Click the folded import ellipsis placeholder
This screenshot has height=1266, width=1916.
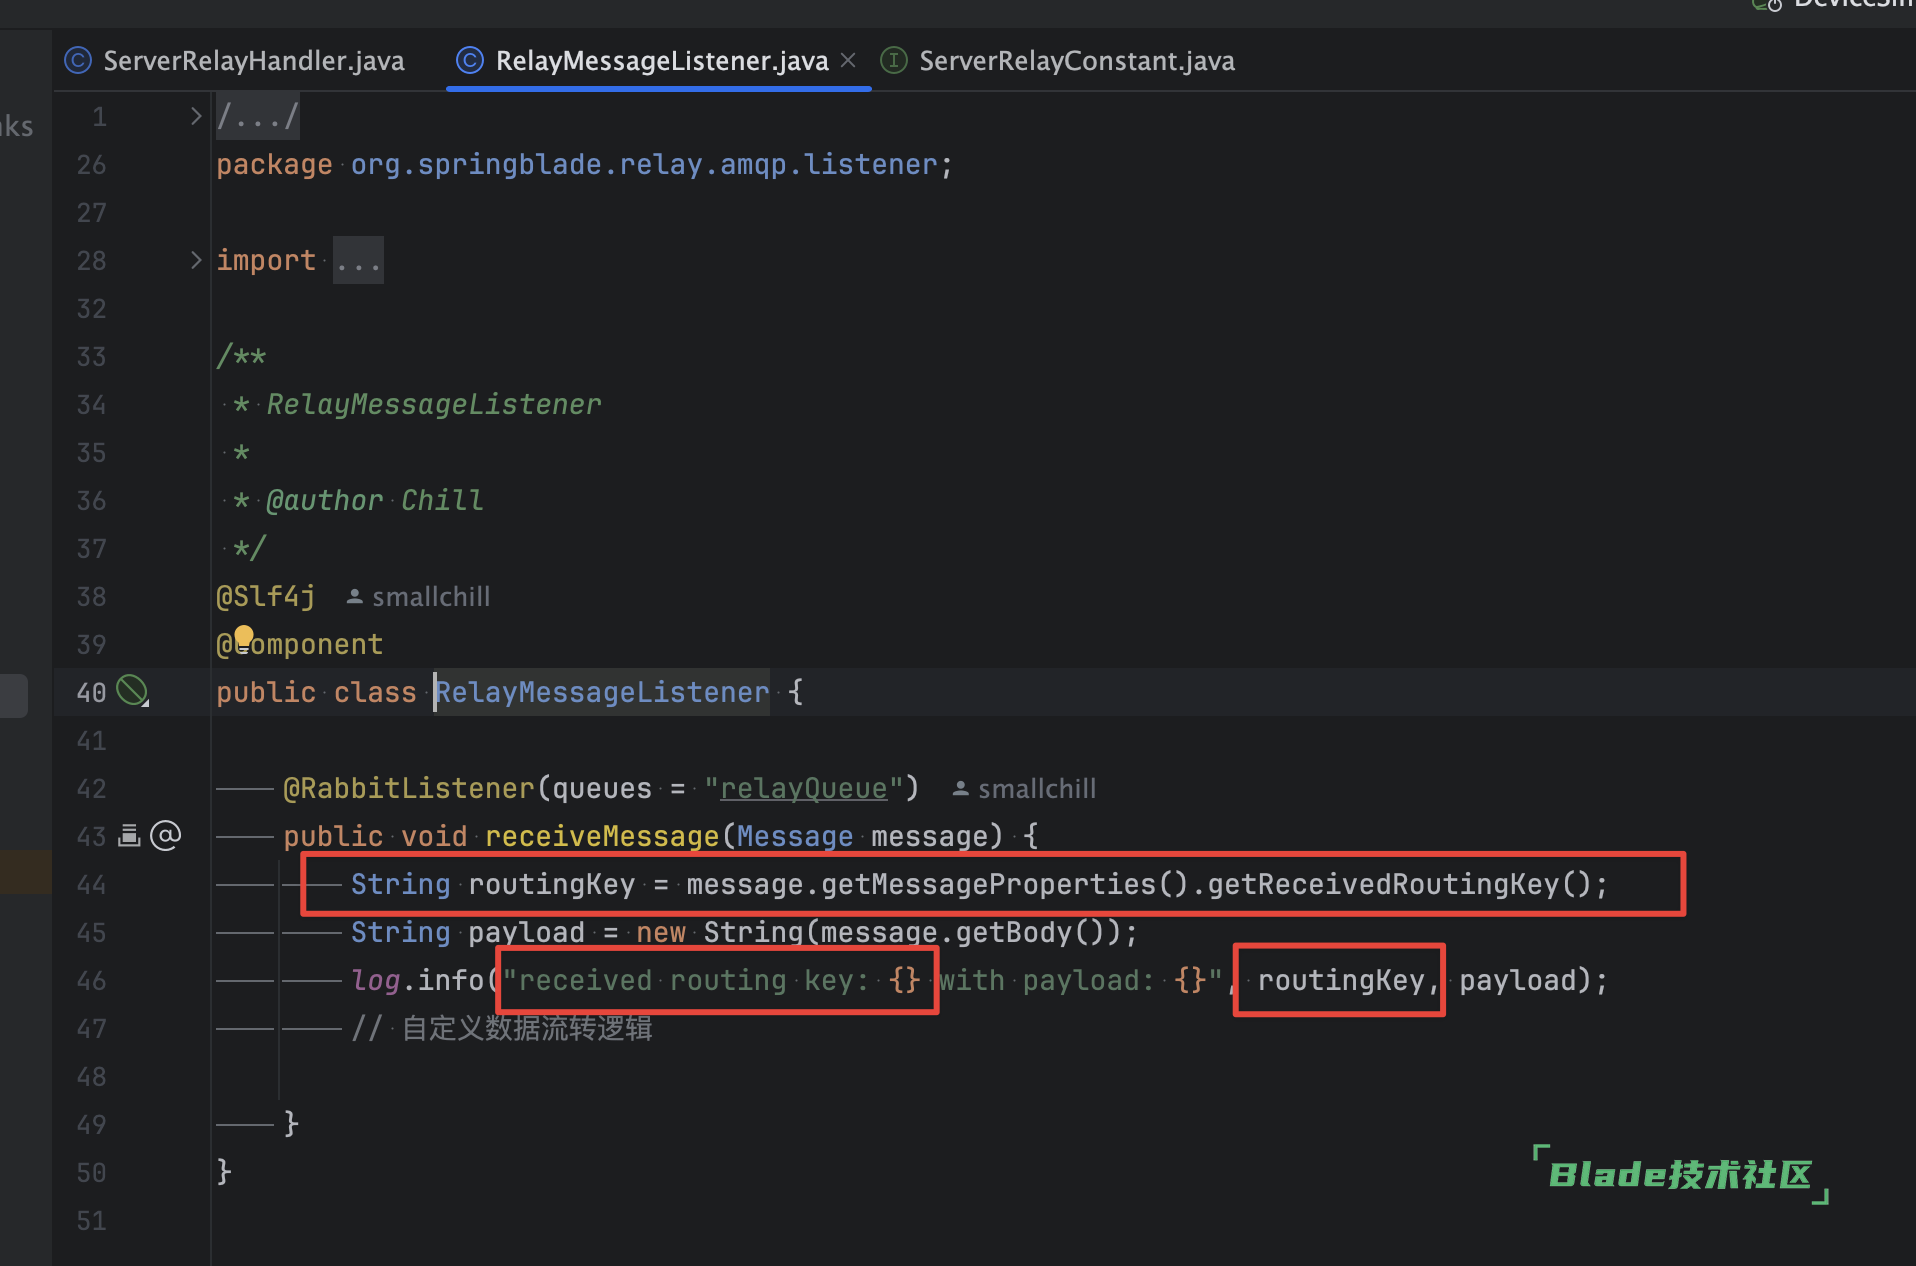click(x=358, y=261)
